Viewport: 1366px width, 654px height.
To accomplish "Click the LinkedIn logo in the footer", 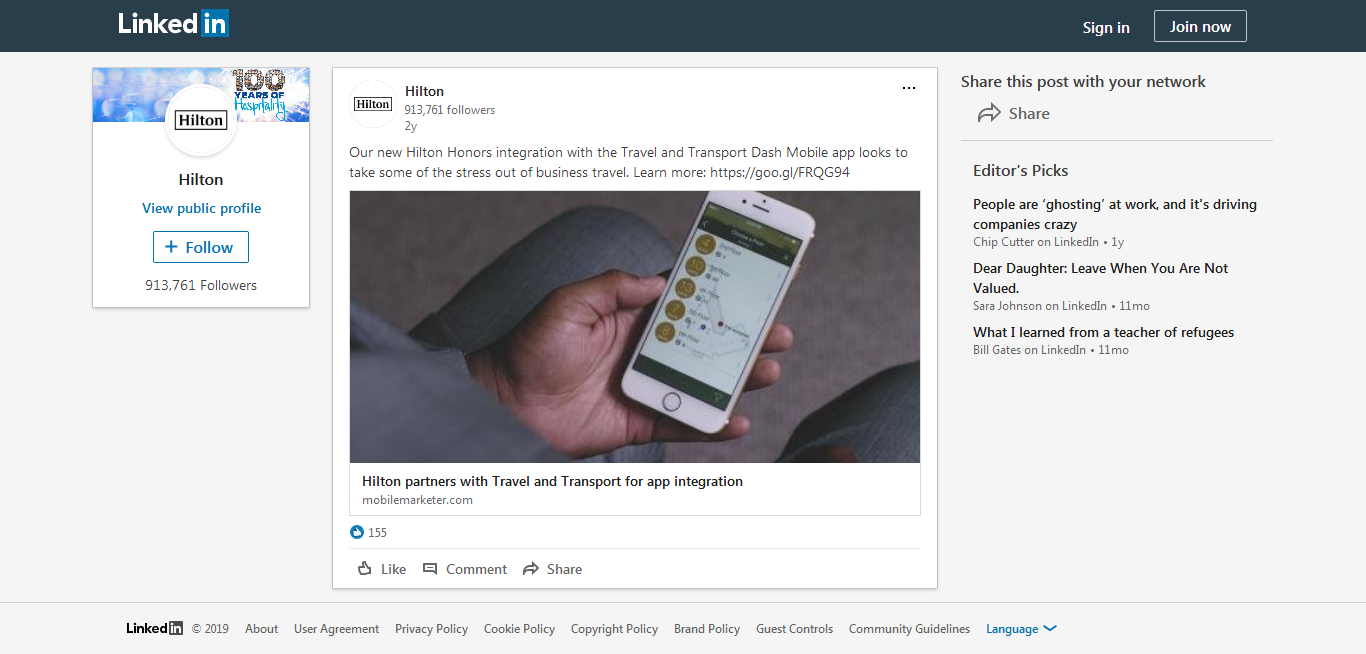I will [153, 628].
